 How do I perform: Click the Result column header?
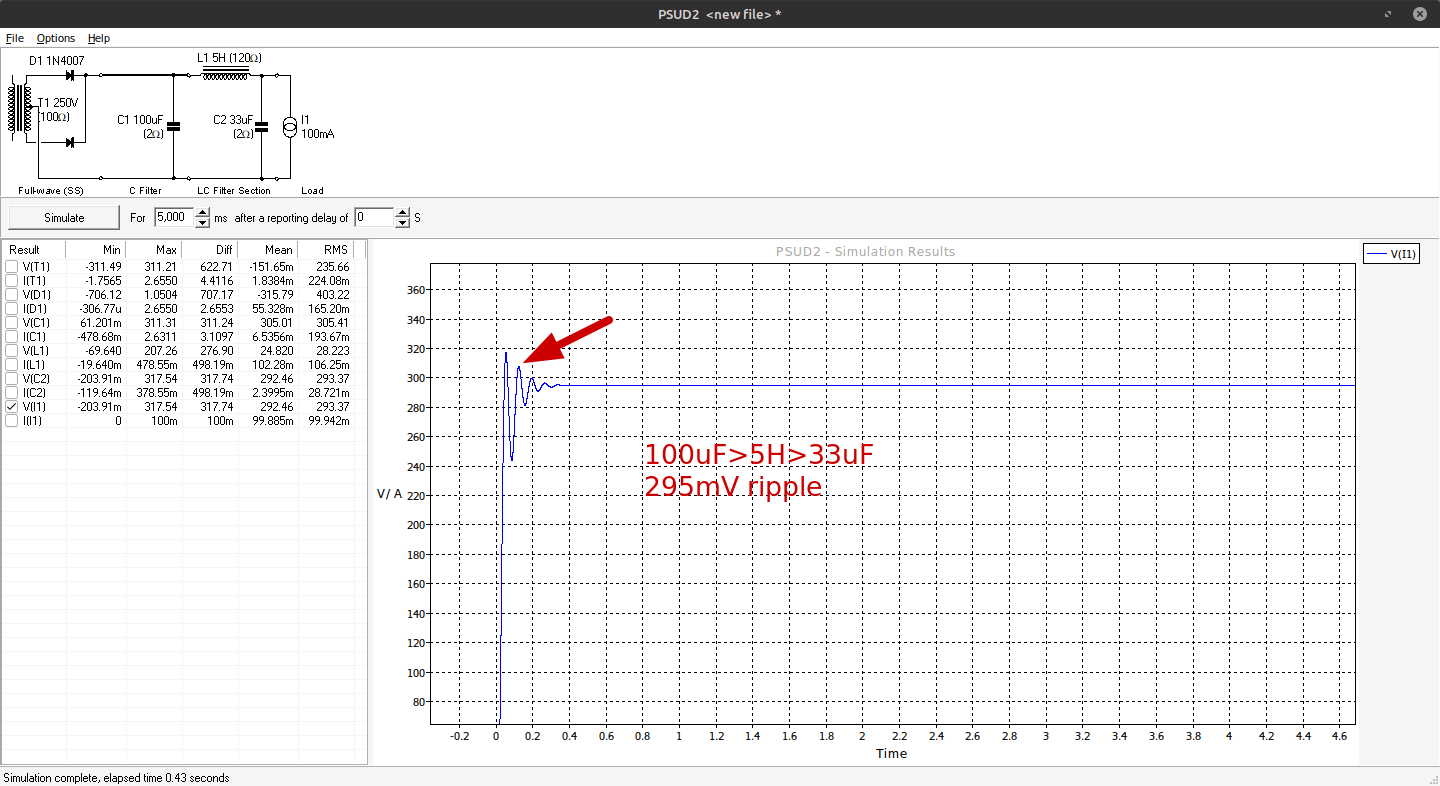click(x=34, y=250)
